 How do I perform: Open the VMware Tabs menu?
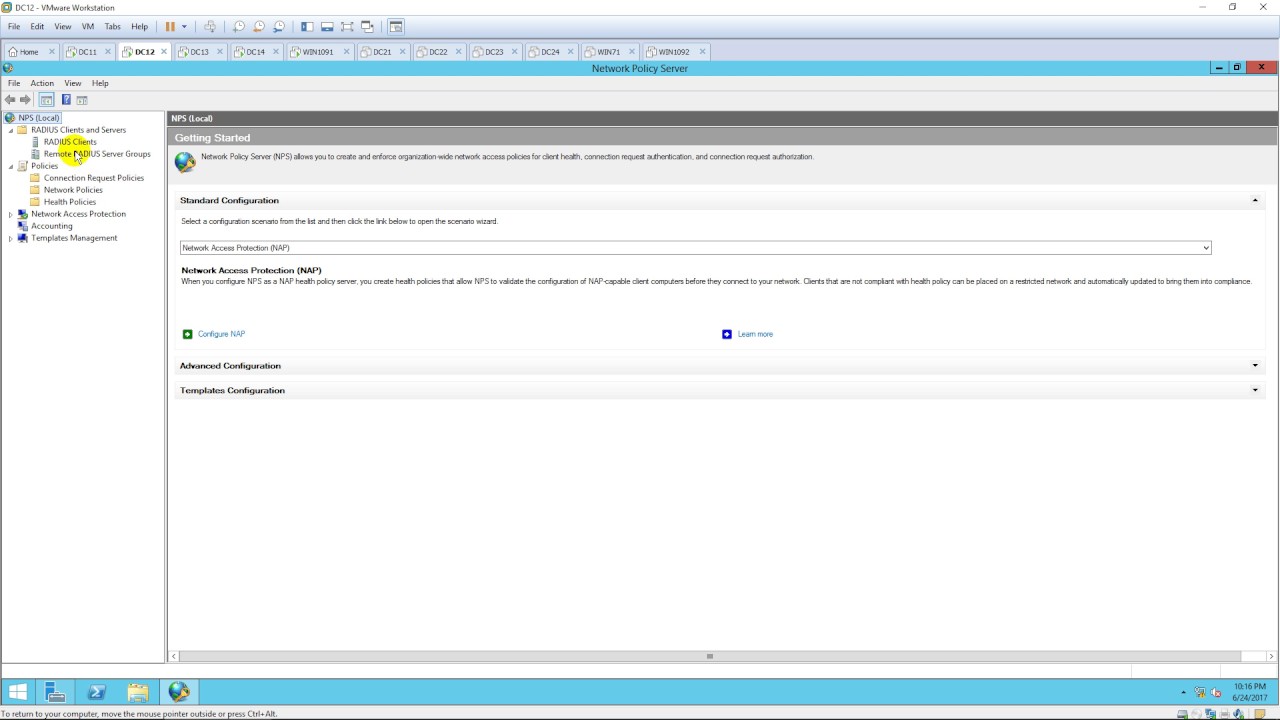pyautogui.click(x=112, y=27)
